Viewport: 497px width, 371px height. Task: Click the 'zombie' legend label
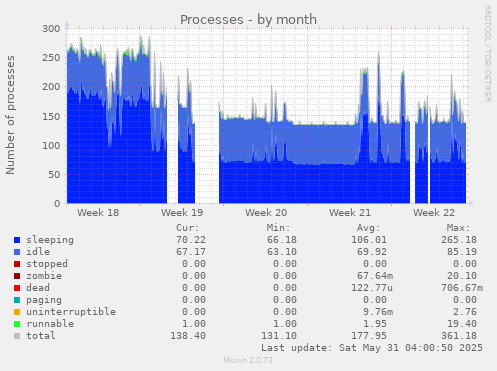click(x=44, y=276)
